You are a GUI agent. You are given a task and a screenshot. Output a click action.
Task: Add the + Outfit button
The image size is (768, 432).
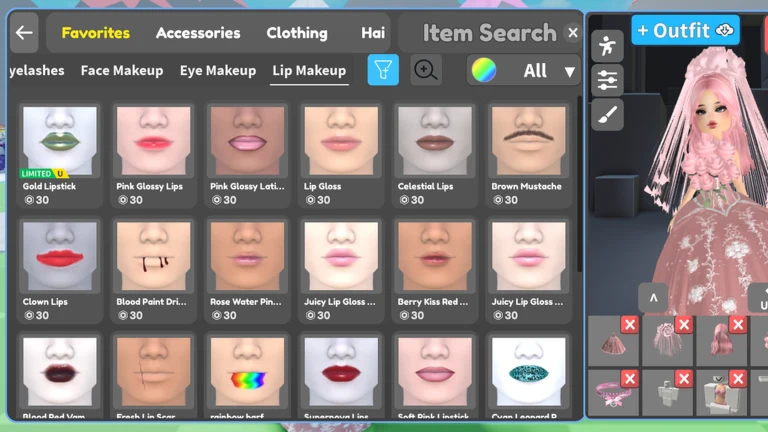[x=685, y=30]
